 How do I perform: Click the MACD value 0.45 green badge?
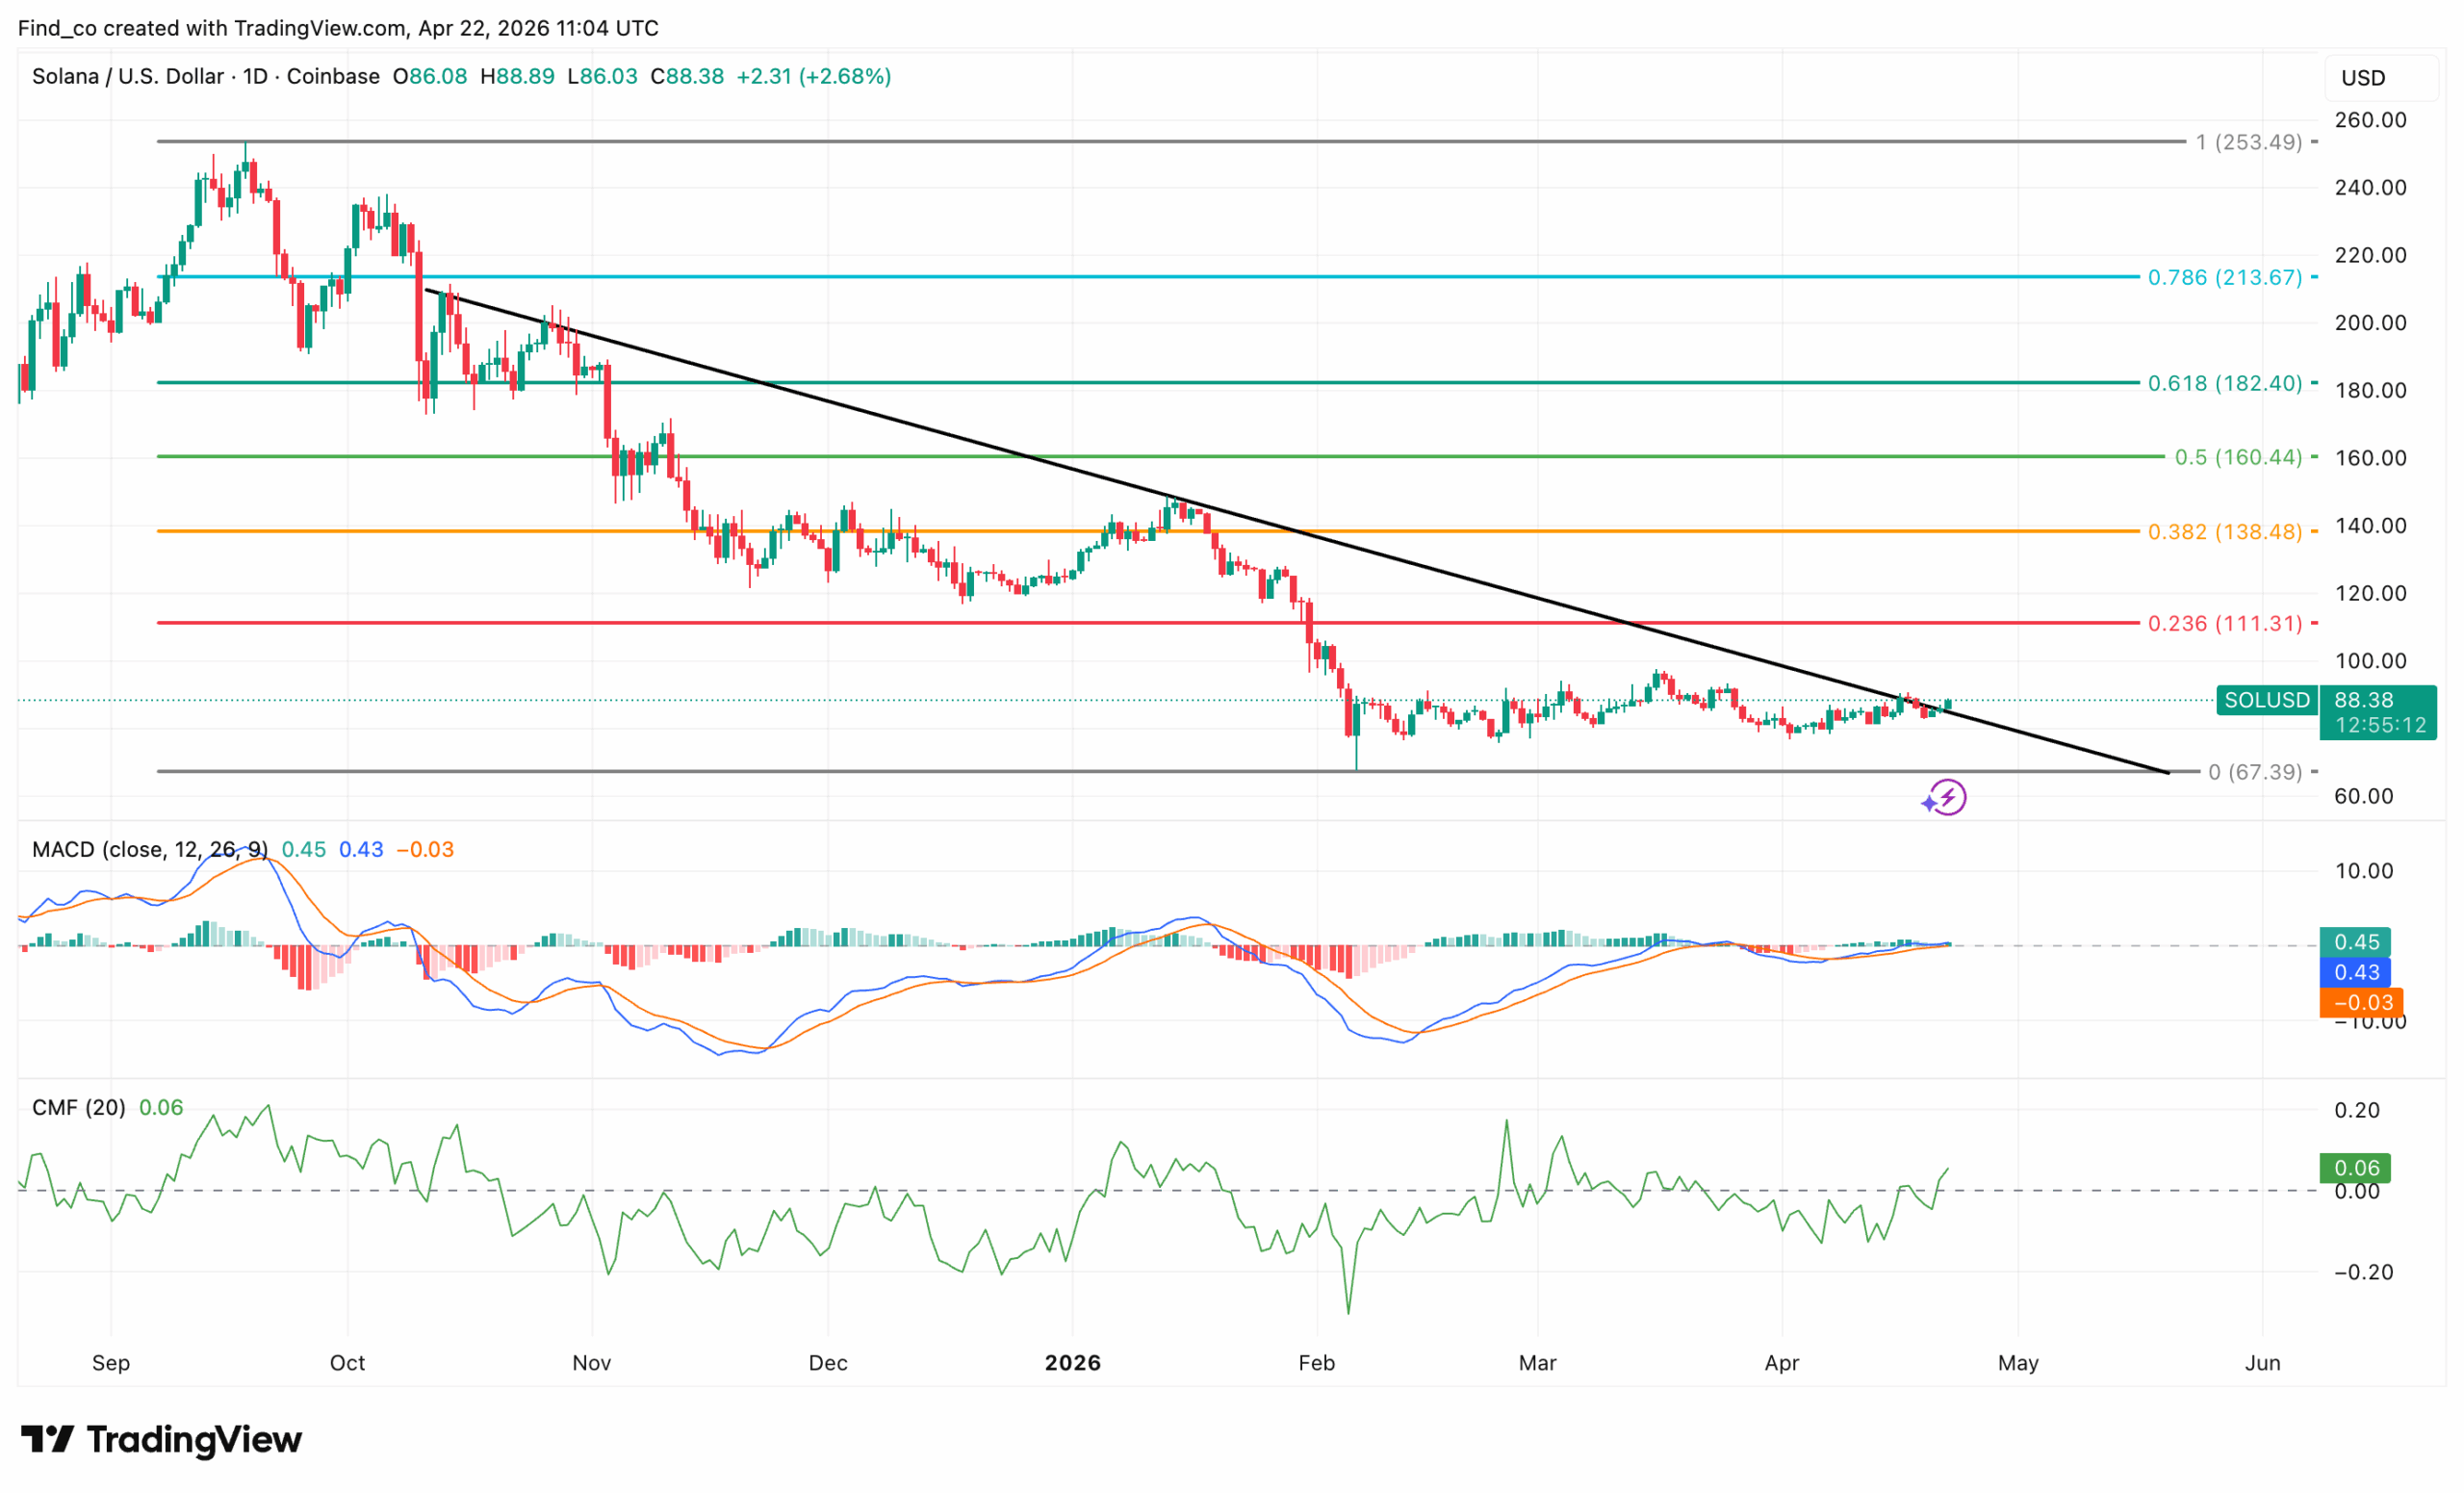point(2356,942)
